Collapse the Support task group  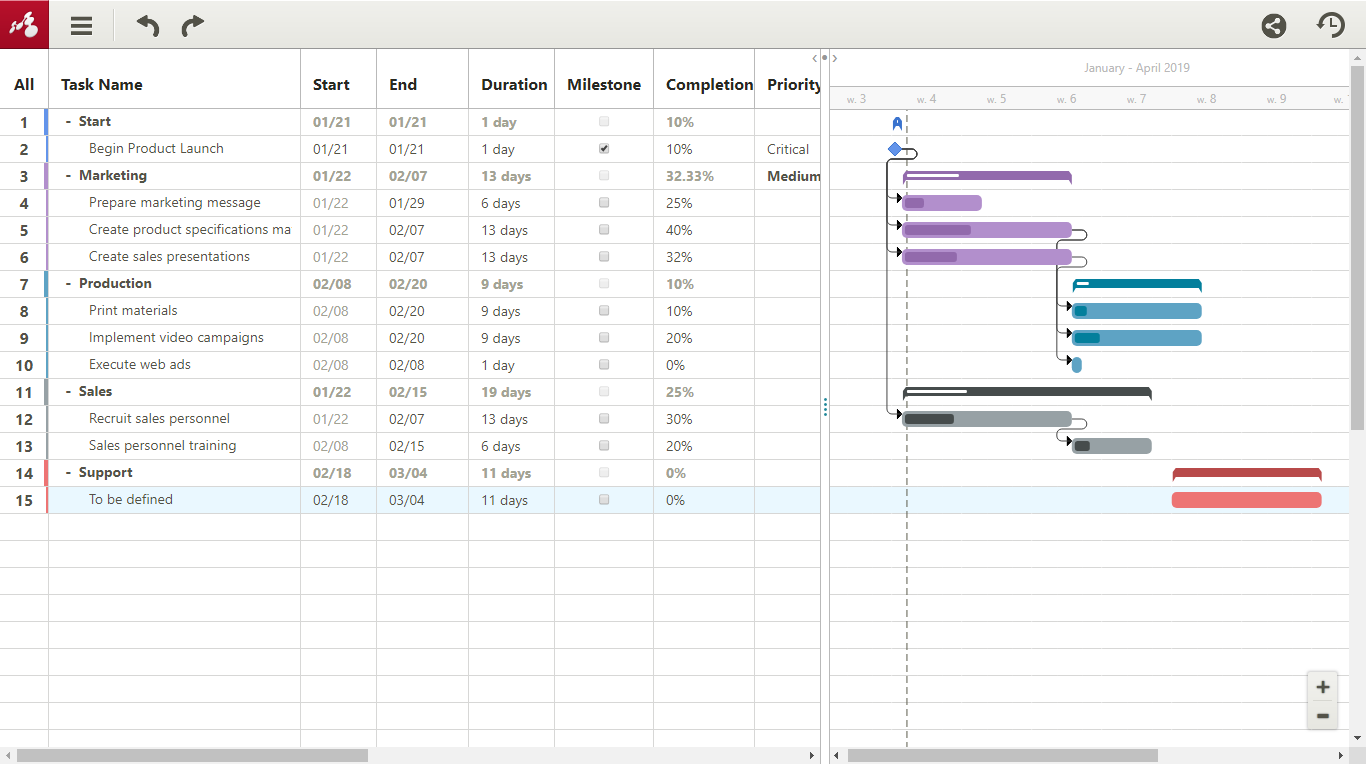(x=68, y=473)
